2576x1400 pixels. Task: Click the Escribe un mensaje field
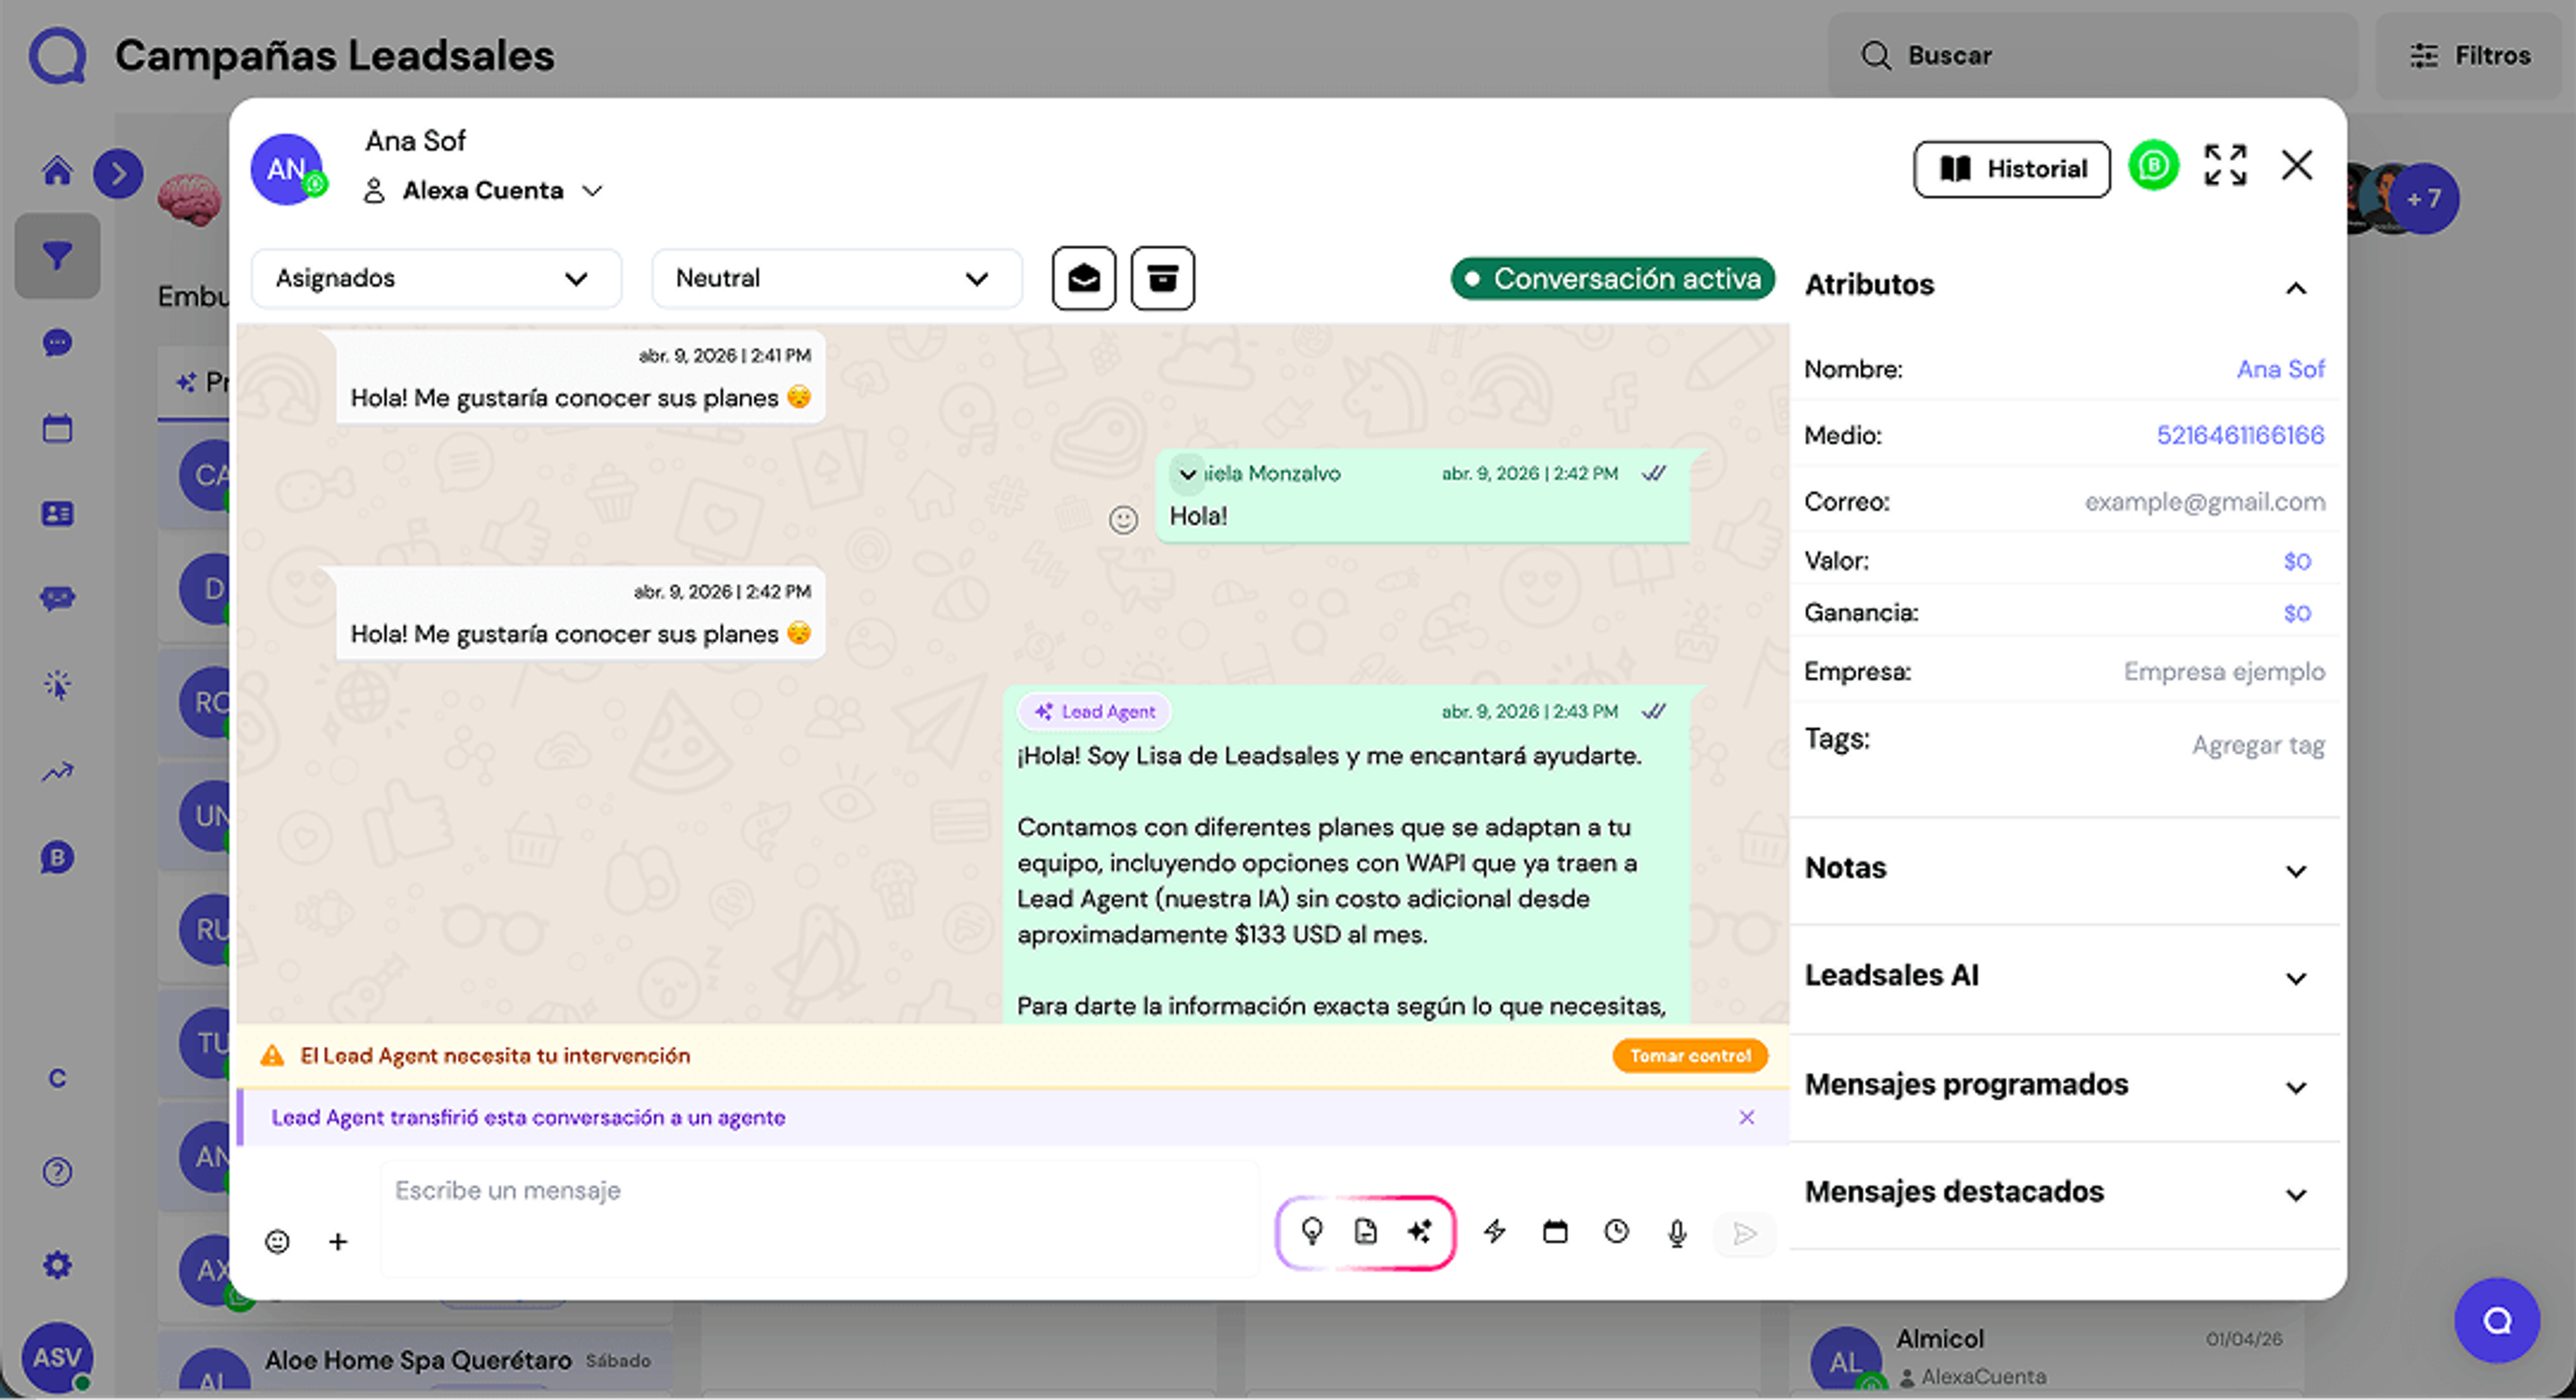(820, 1218)
